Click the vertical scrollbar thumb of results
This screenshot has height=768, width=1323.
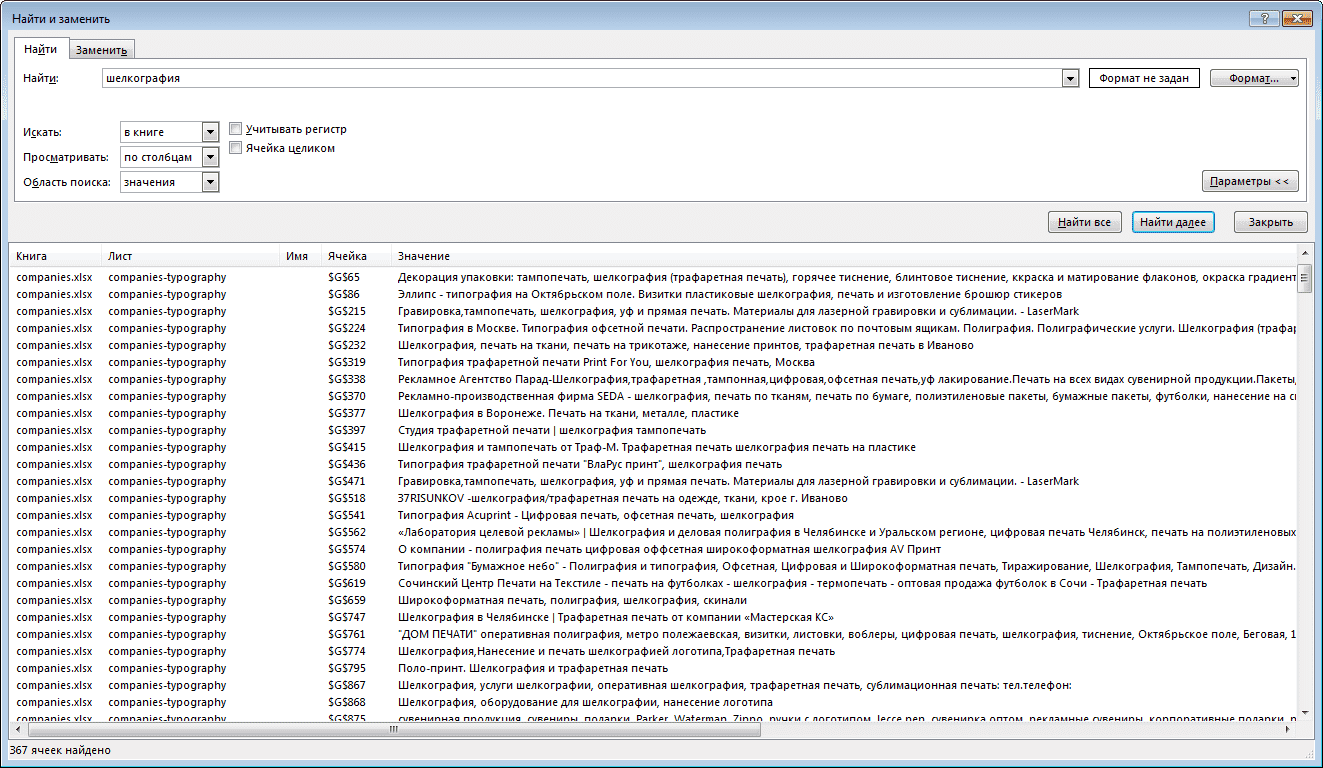click(1305, 279)
